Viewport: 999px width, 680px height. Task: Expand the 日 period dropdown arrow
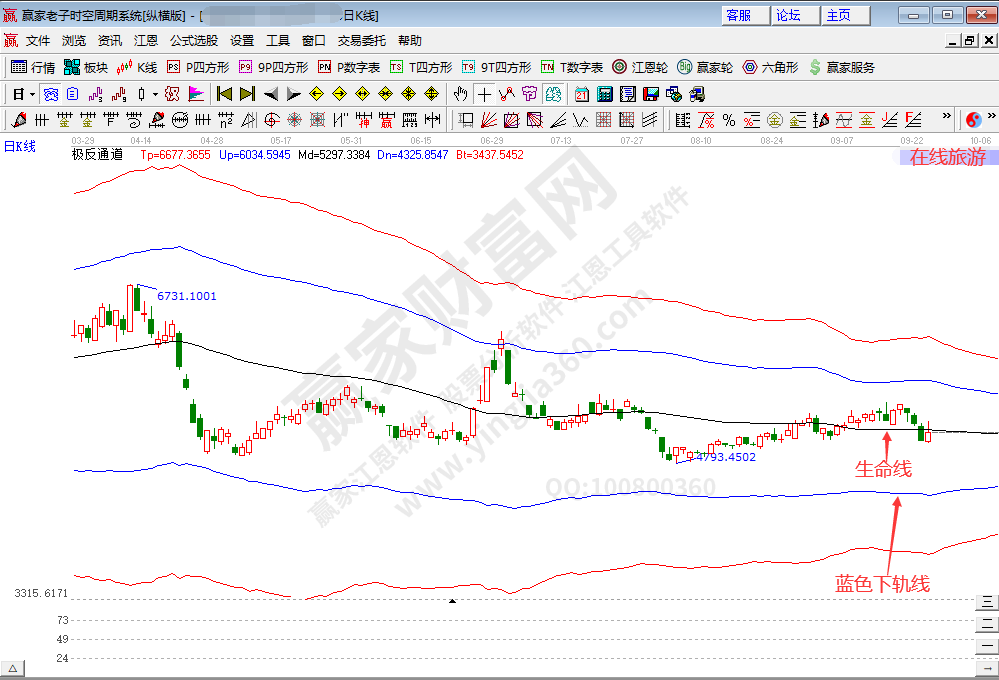[33, 94]
